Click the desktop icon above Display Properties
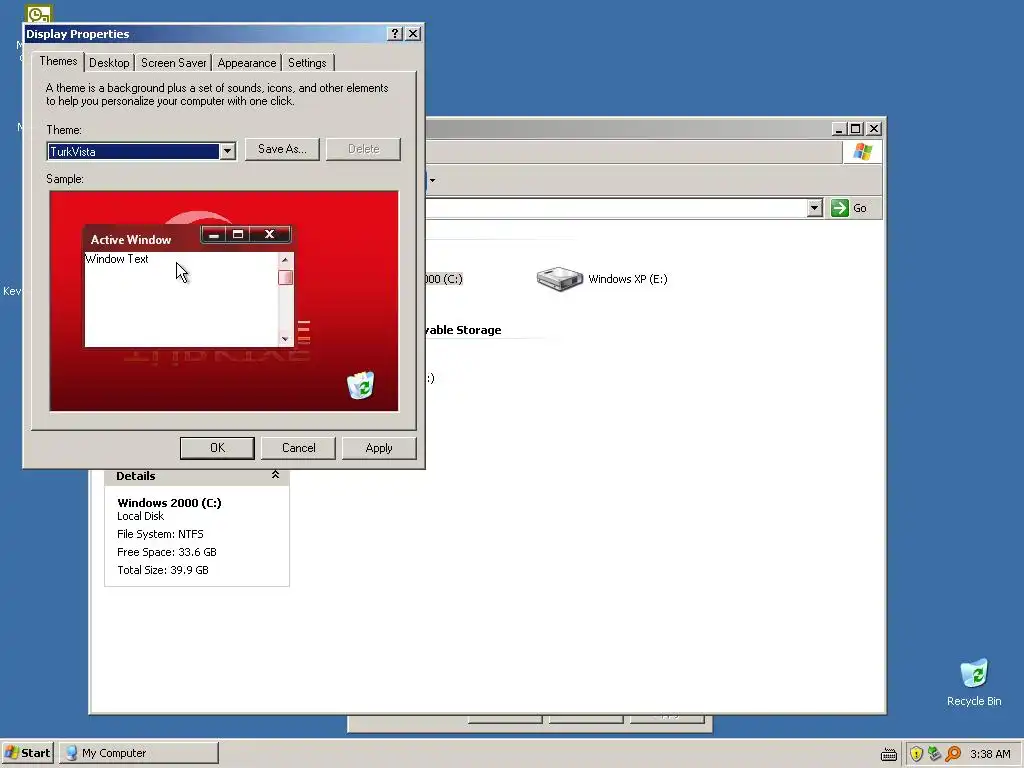The height and width of the screenshot is (768, 1024). pyautogui.click(x=39, y=13)
